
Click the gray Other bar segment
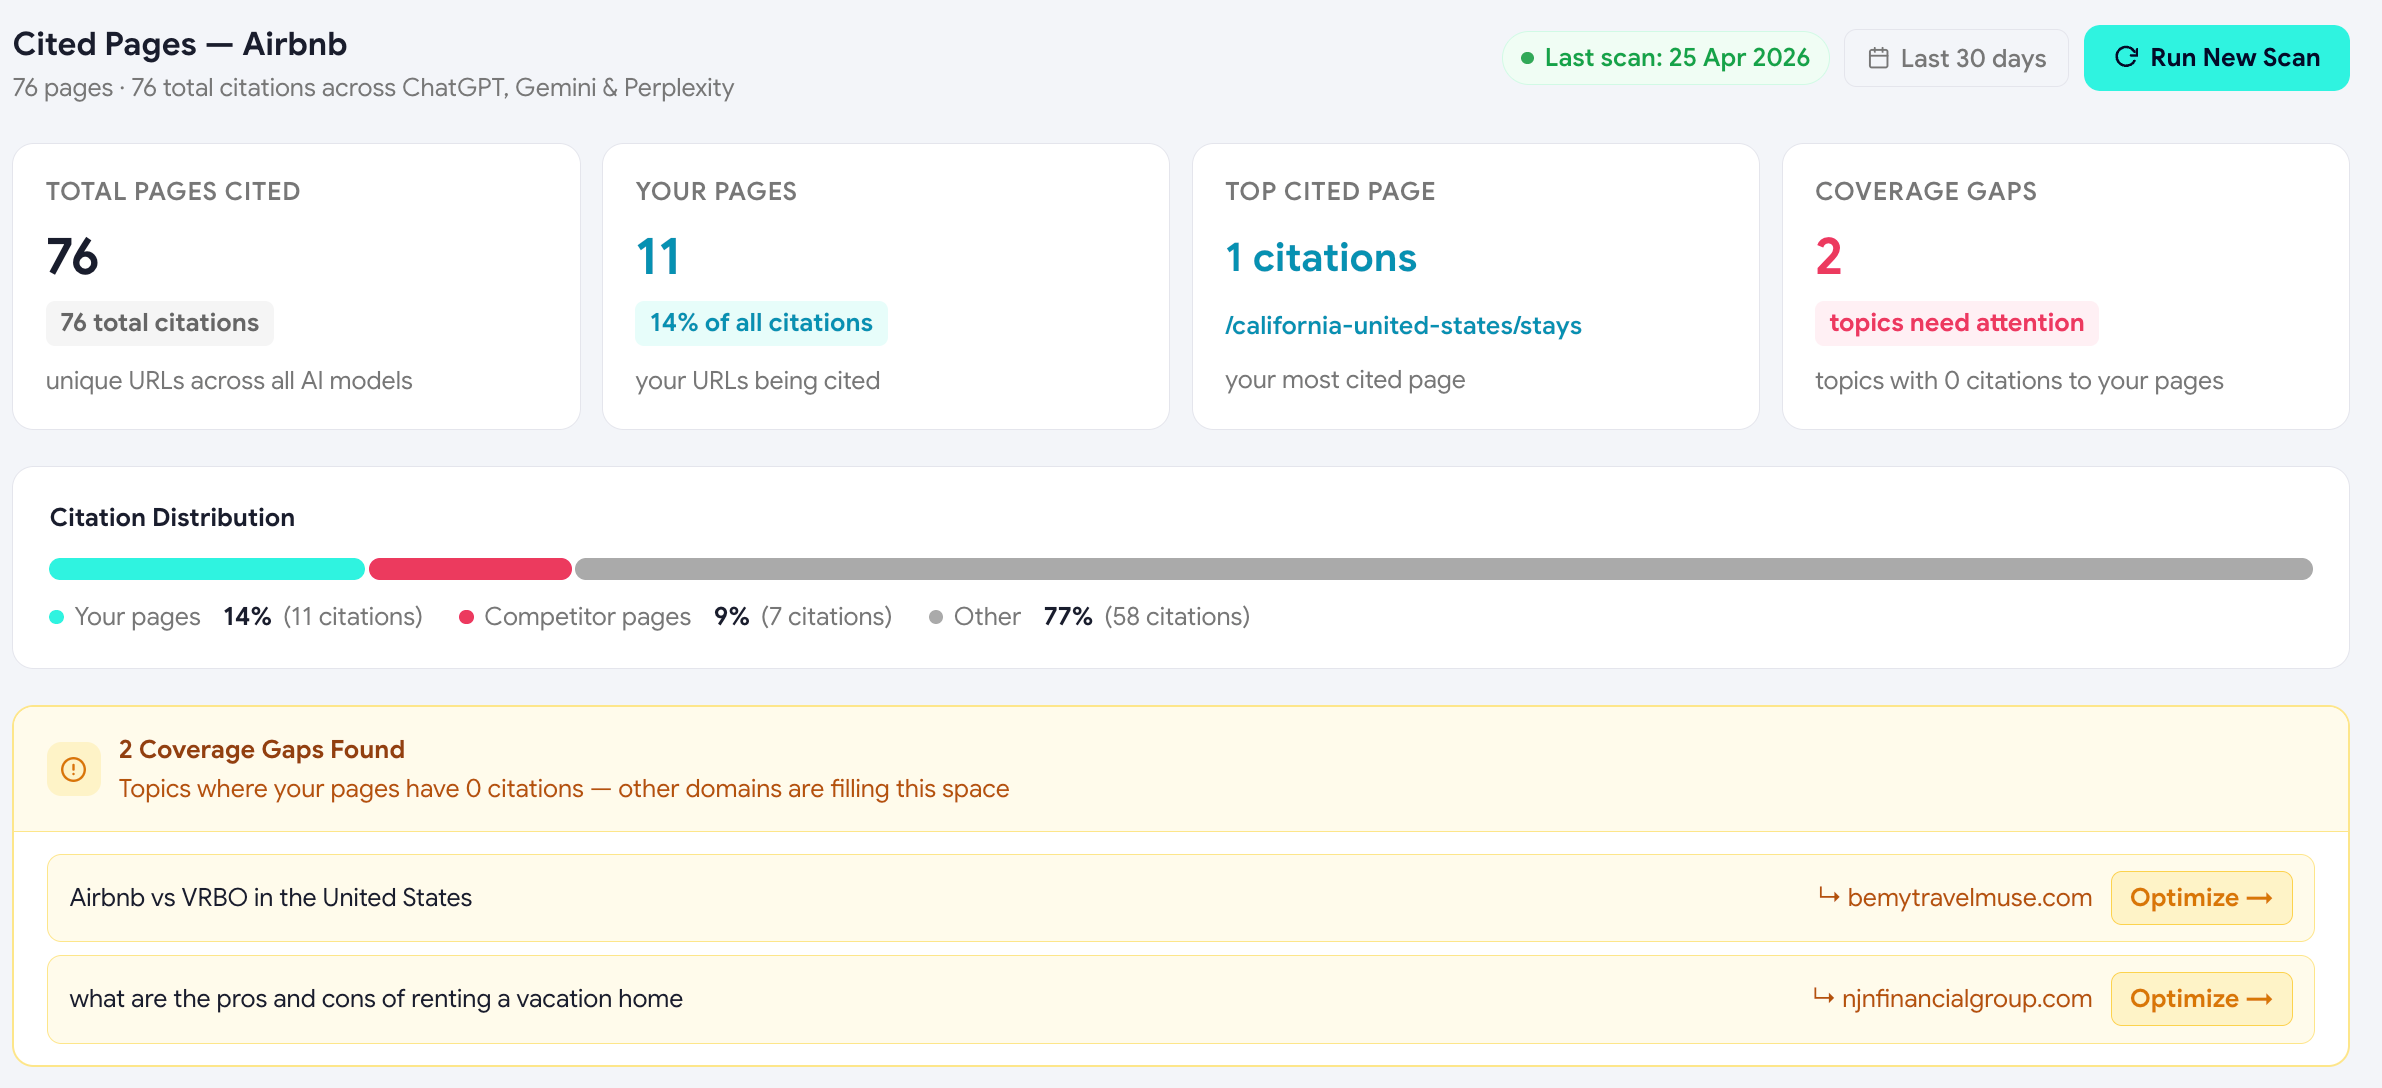coord(1444,569)
